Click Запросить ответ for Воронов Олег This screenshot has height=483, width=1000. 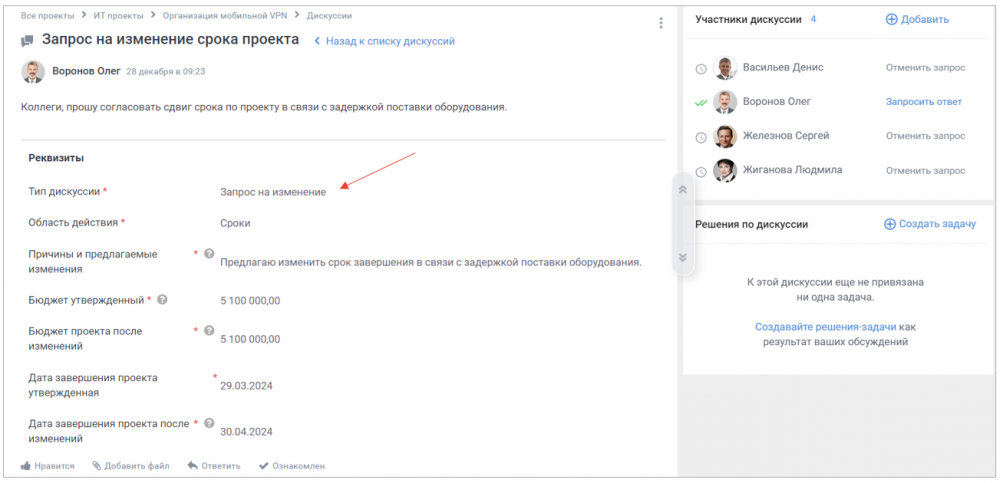(923, 102)
